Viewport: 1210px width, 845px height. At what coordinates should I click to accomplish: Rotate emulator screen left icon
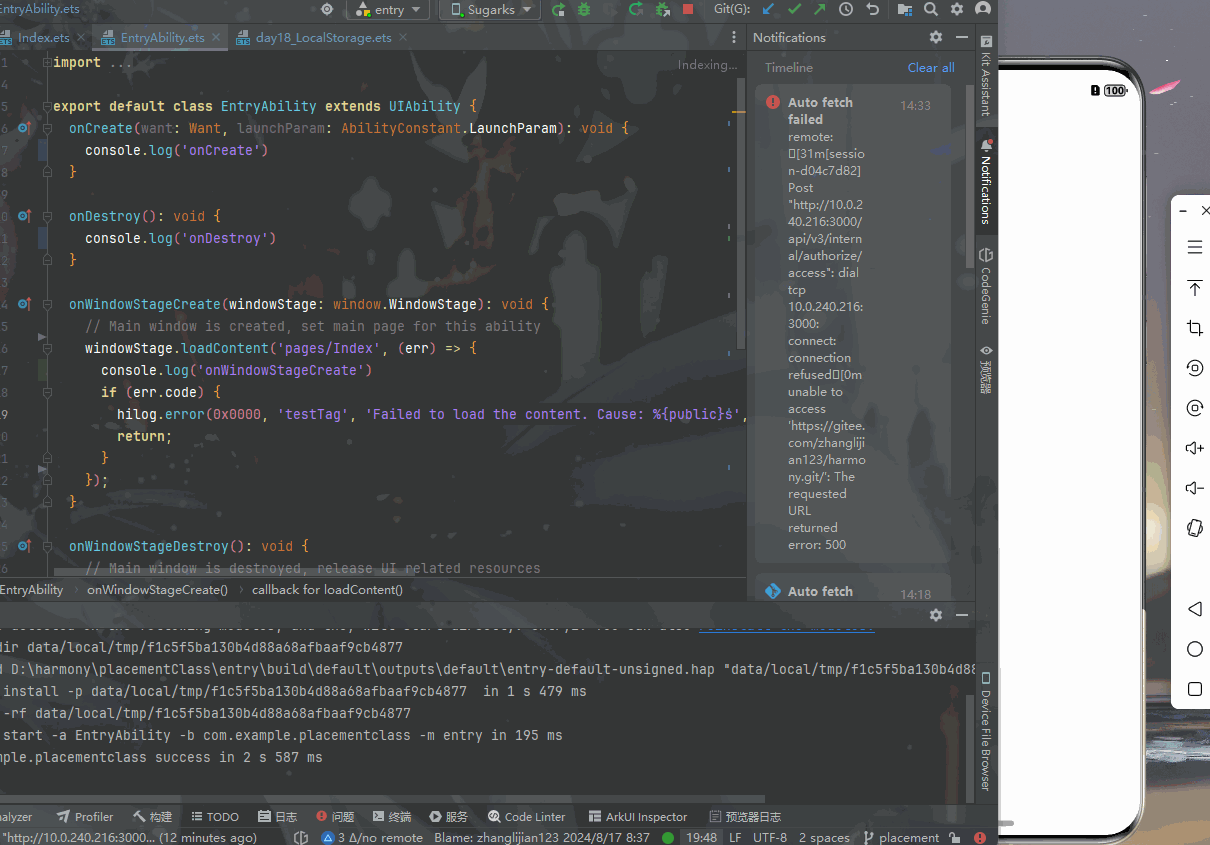pyautogui.click(x=1194, y=368)
